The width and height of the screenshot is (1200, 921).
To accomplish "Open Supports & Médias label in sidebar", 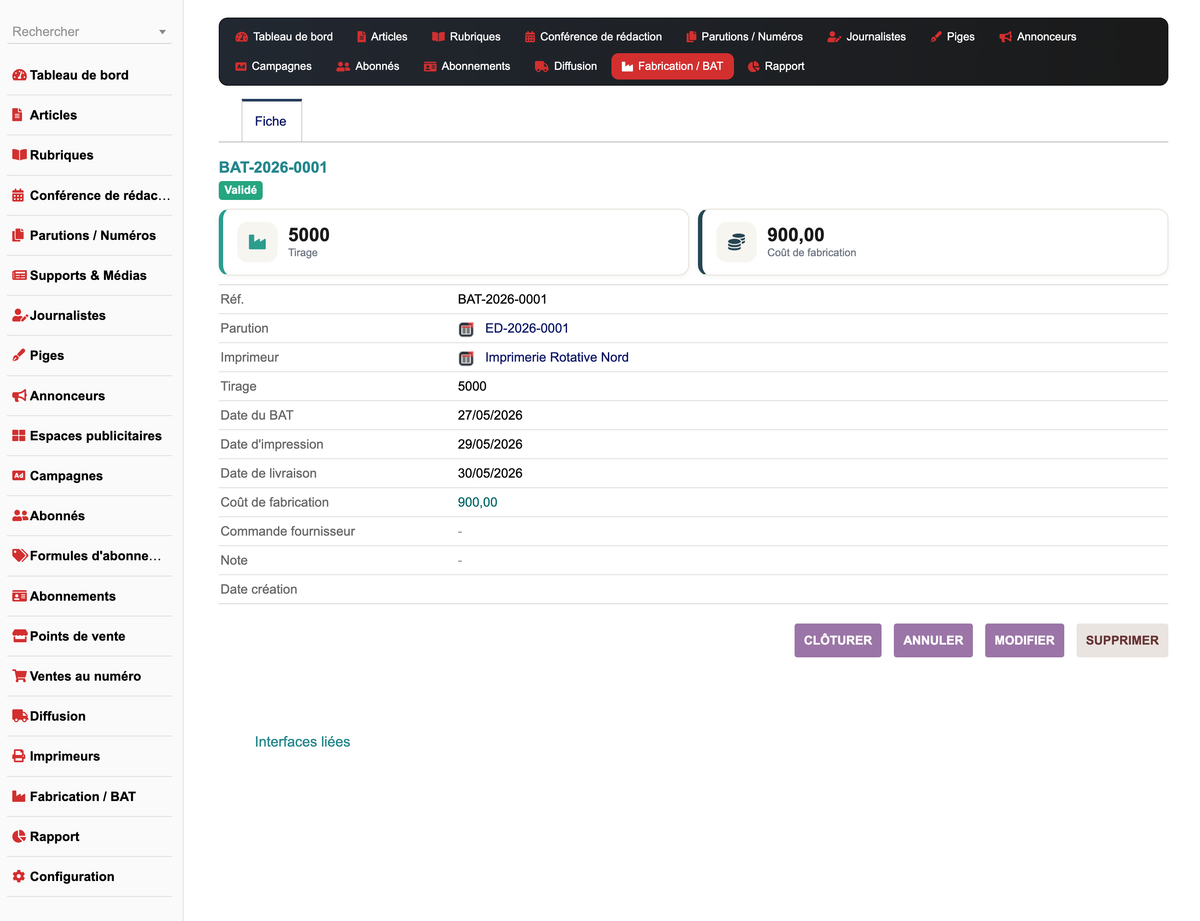I will 88,276.
